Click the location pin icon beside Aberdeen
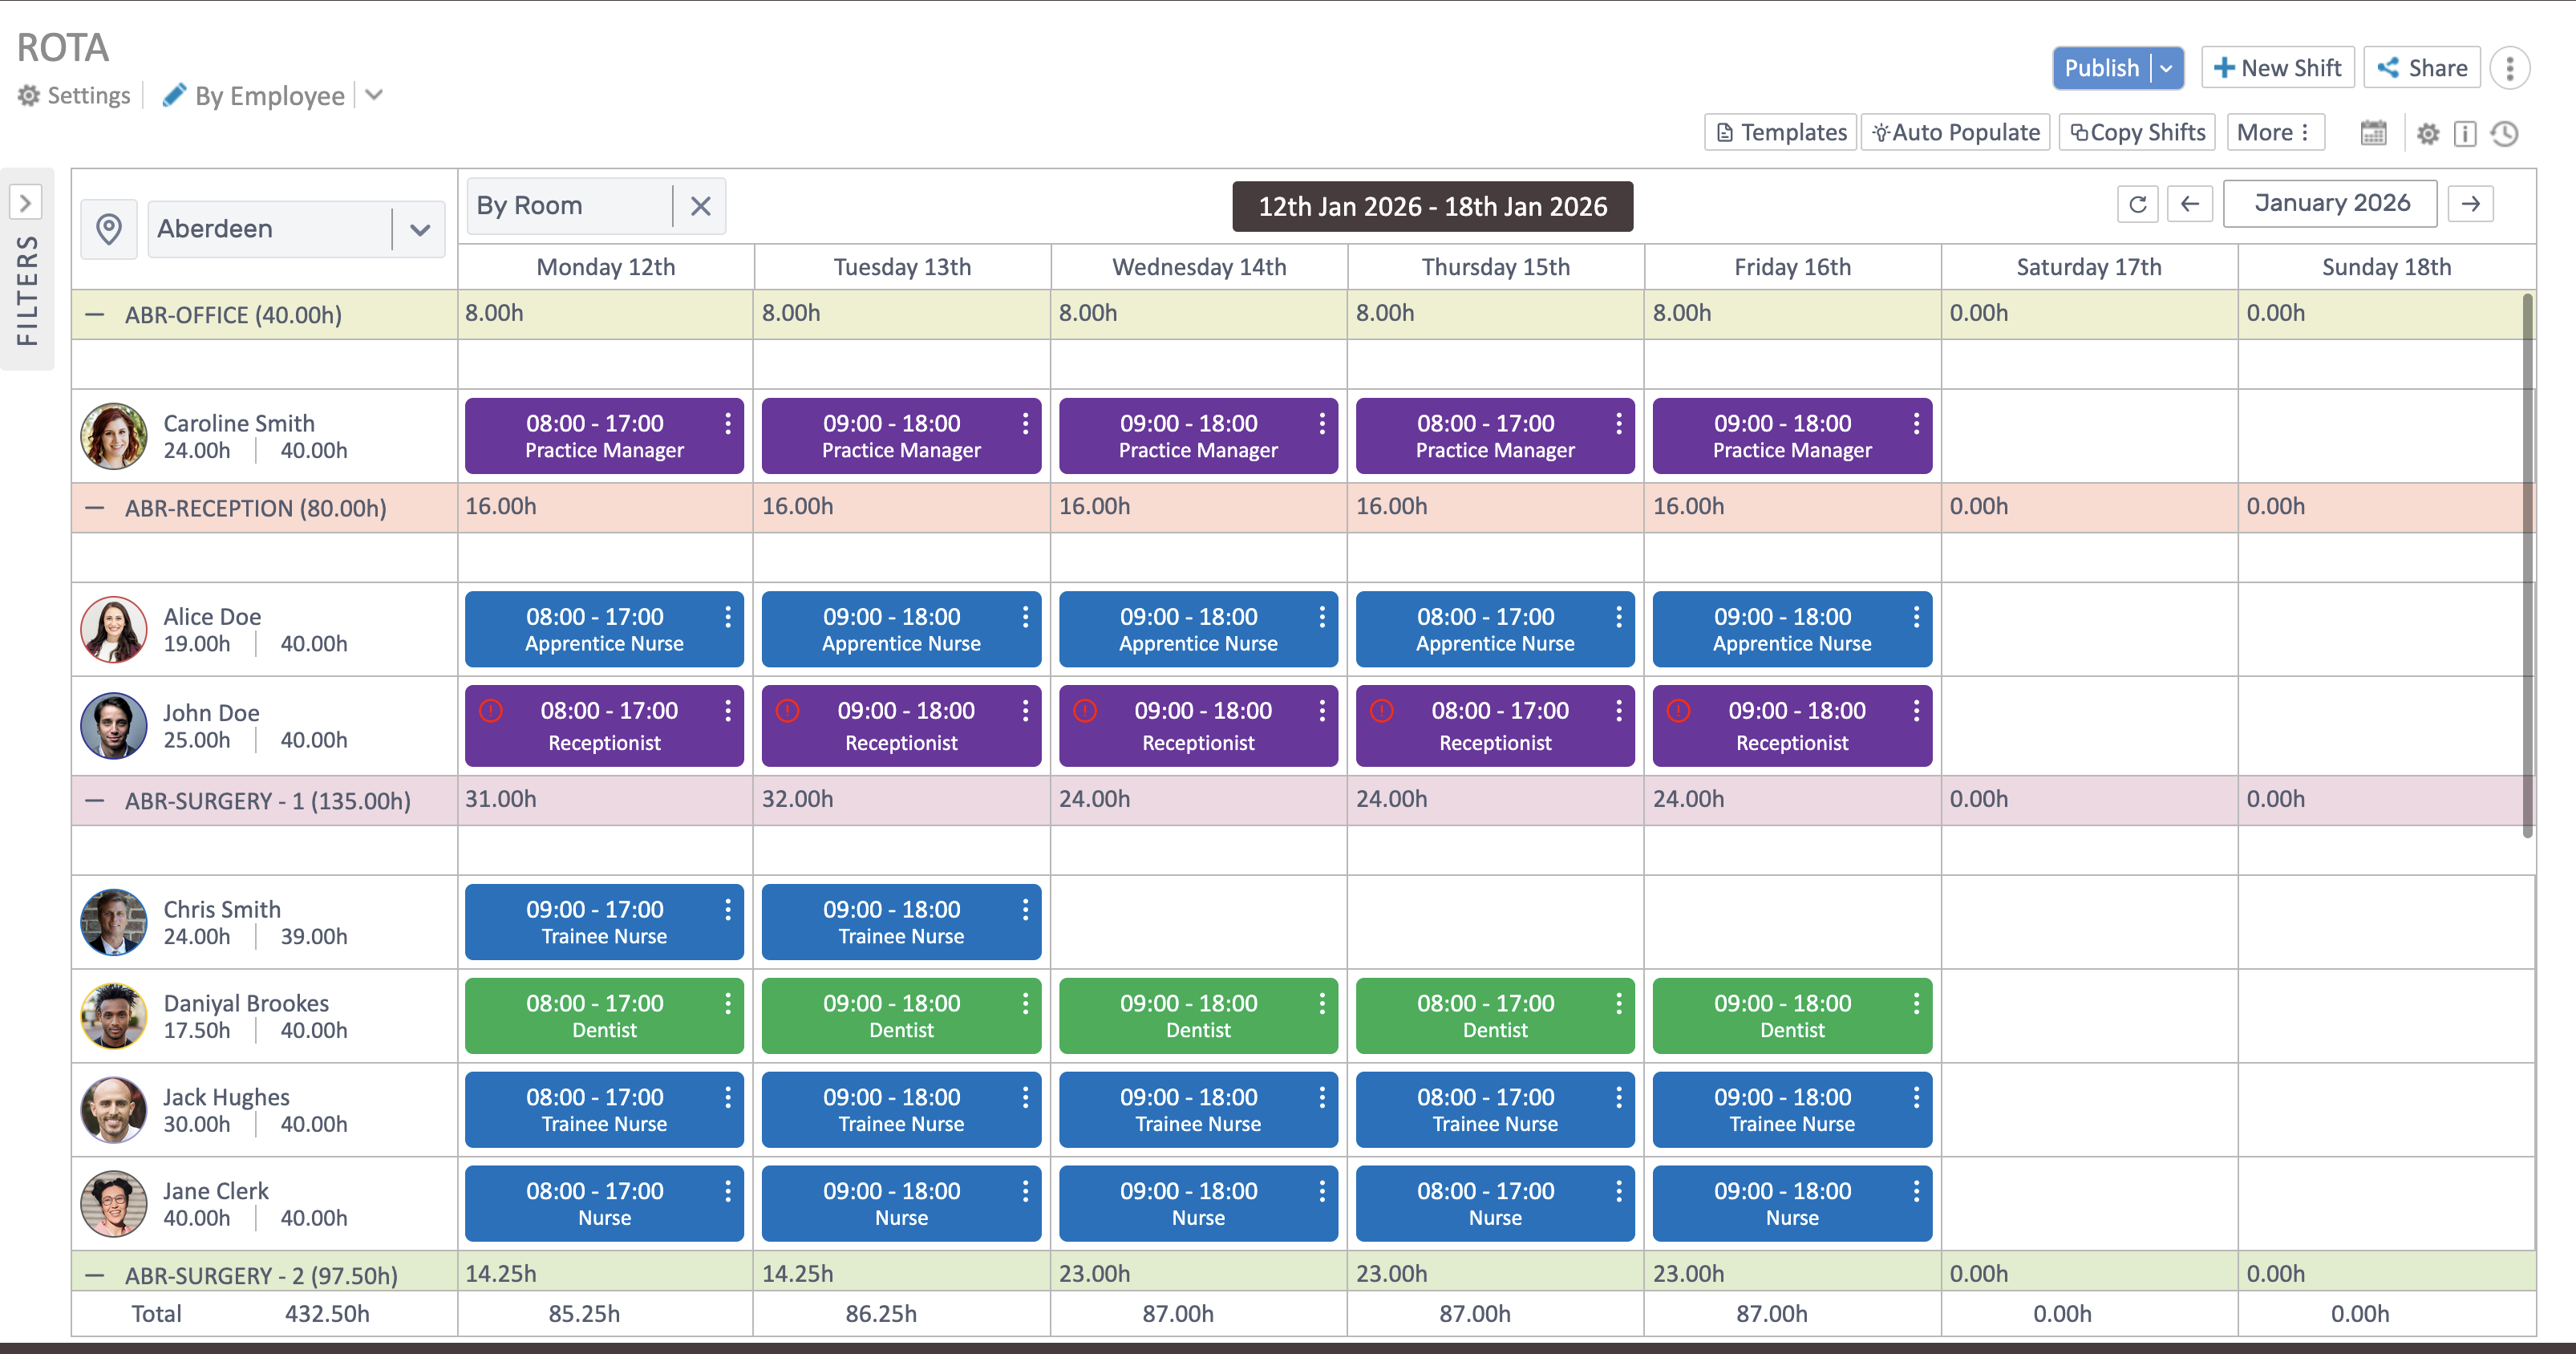The image size is (2576, 1354). click(x=109, y=228)
